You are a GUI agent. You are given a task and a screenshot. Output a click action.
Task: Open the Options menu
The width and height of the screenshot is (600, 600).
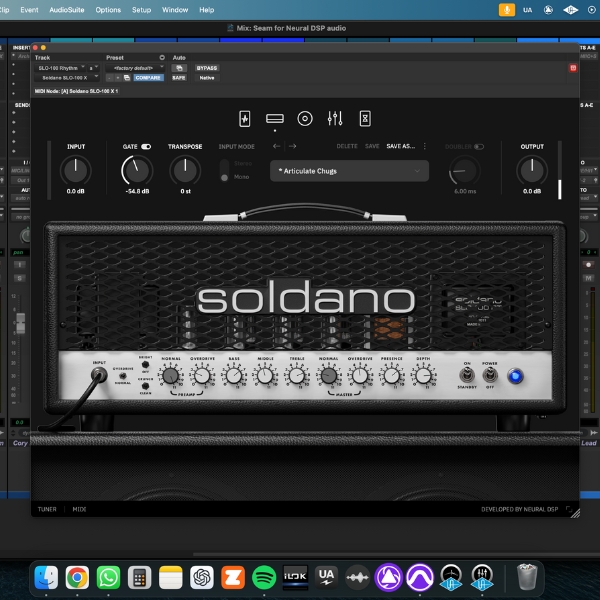coord(108,10)
